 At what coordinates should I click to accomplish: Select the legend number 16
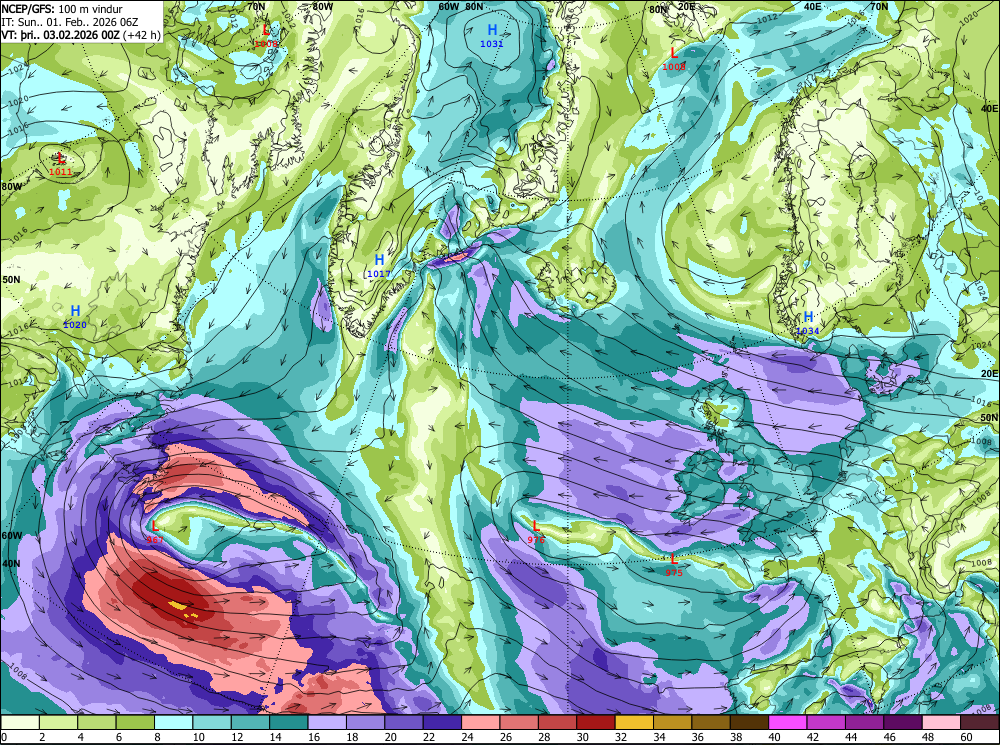pos(312,737)
